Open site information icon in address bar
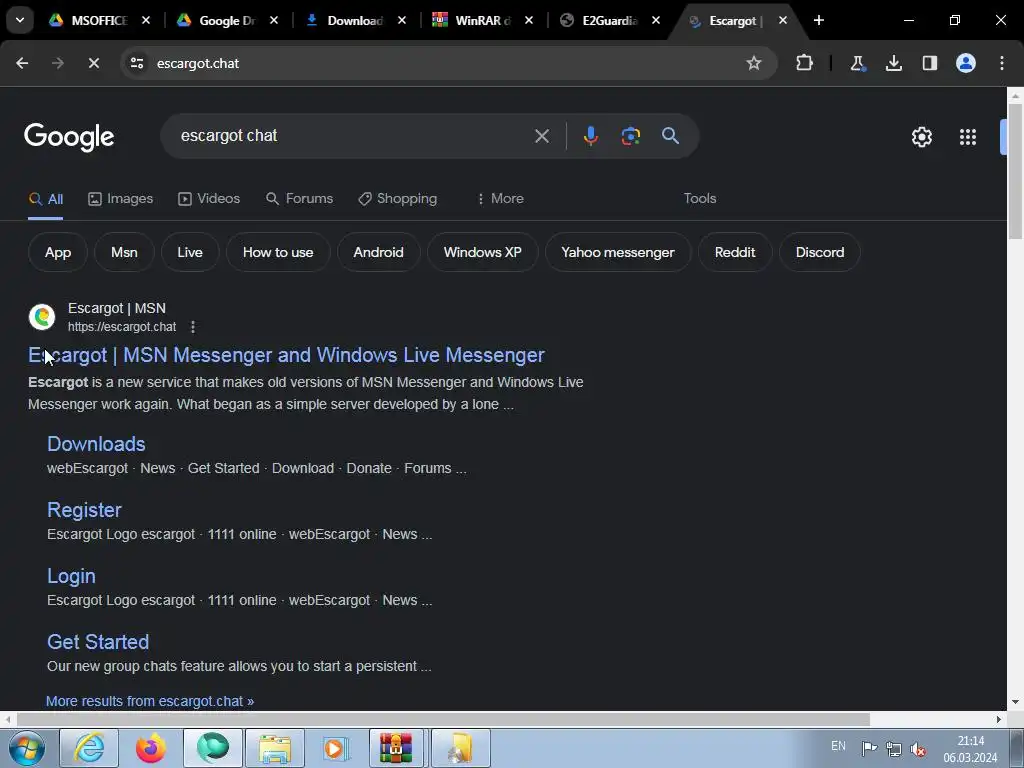The height and width of the screenshot is (768, 1024). 136,63
